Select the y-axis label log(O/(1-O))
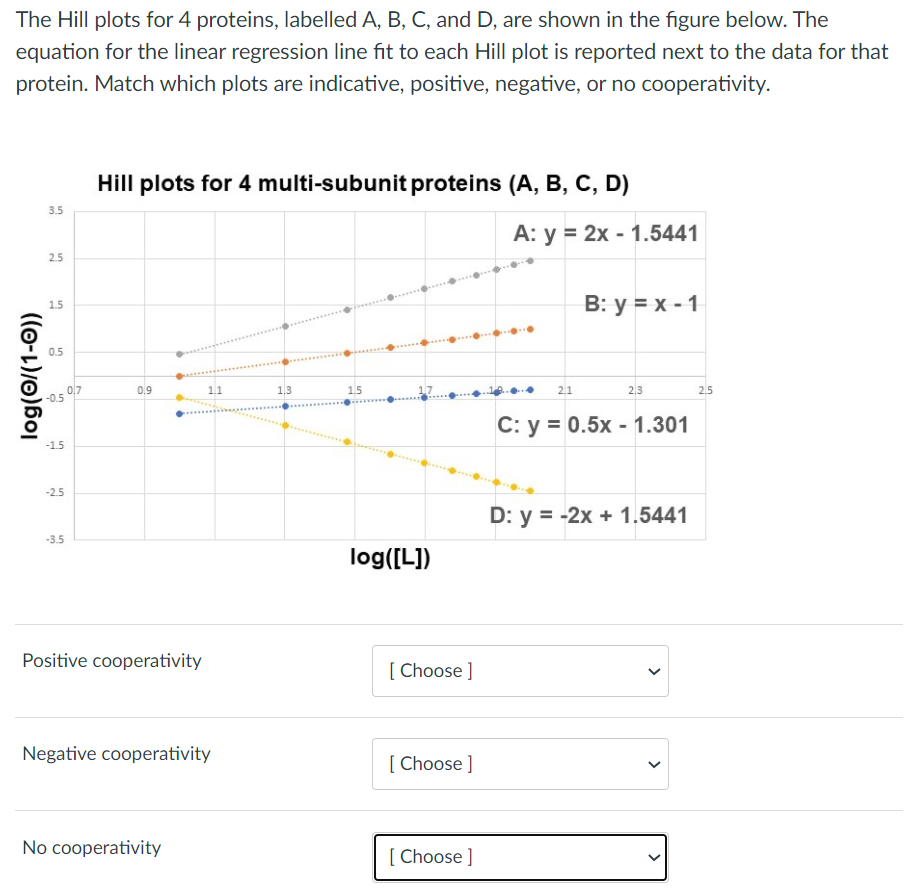 click(28, 373)
